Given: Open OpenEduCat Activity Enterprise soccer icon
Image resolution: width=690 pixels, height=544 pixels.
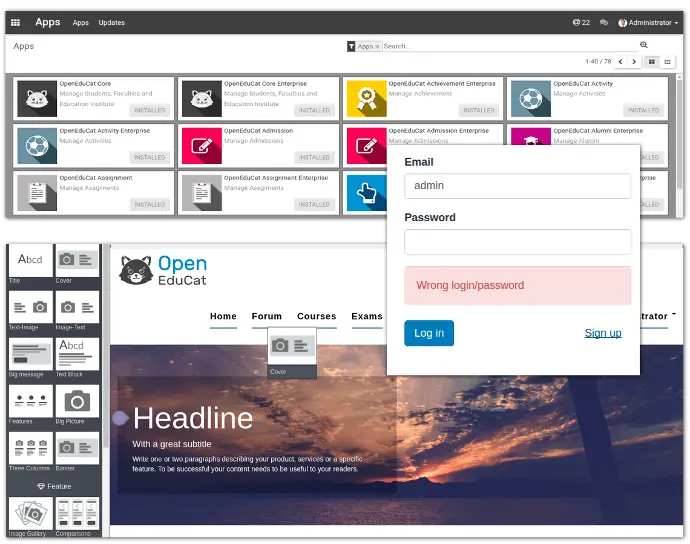Looking at the screenshot, I should [x=37, y=146].
